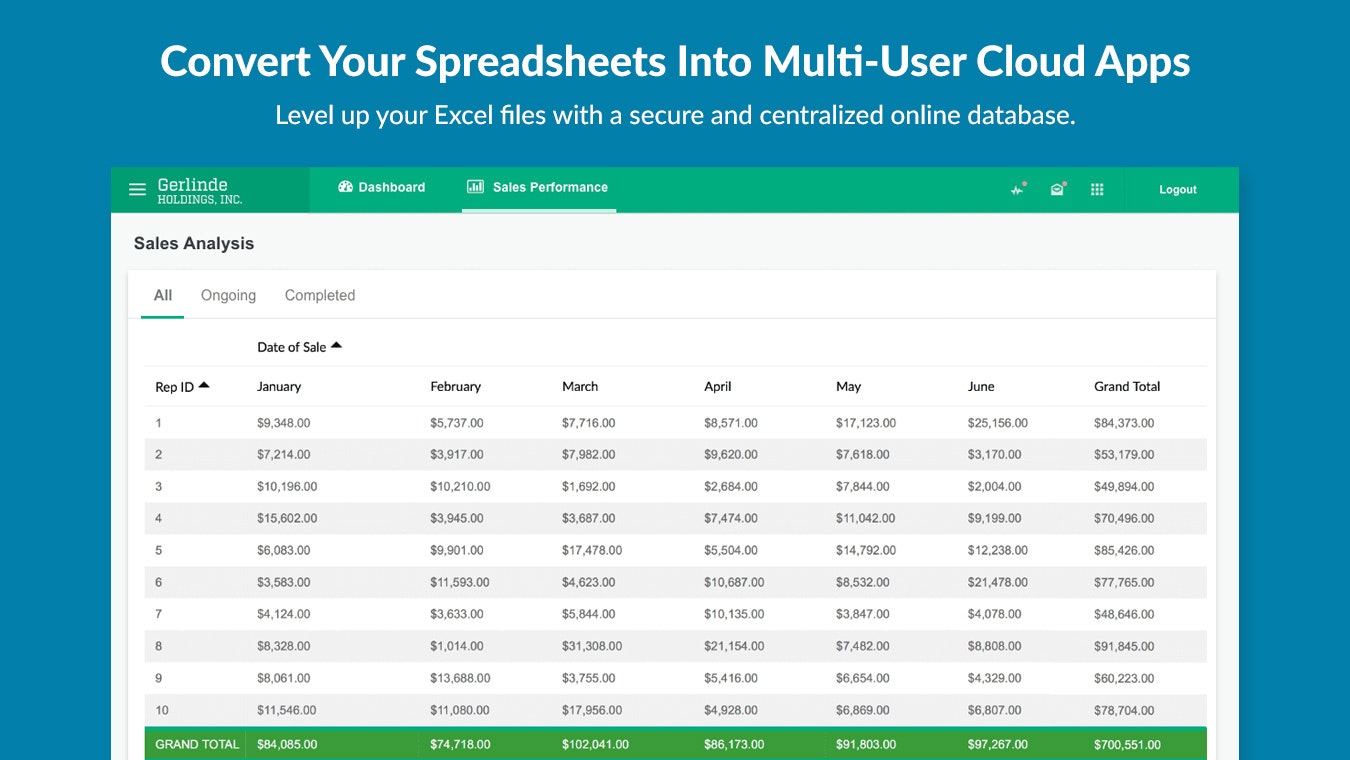Open the apps grid icon
The image size is (1350, 760).
click(1097, 189)
